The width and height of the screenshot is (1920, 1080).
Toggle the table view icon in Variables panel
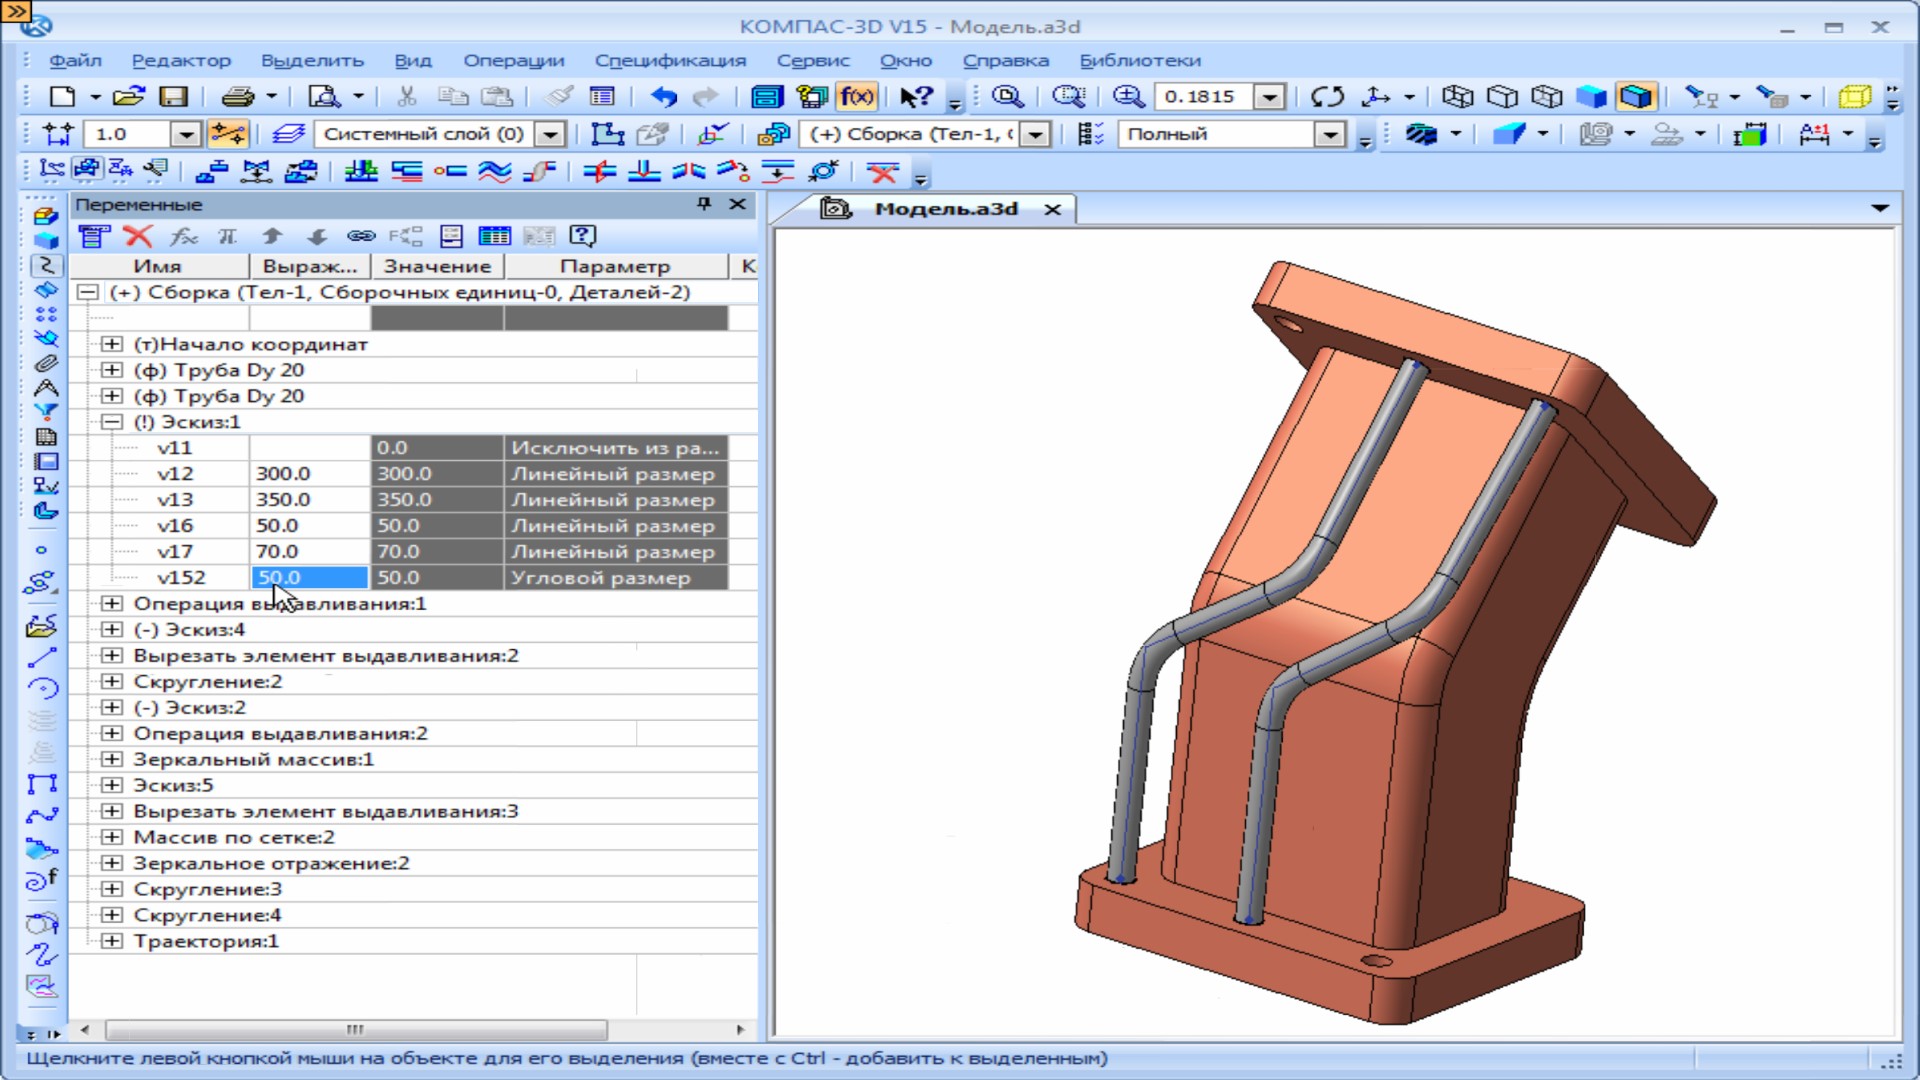pyautogui.click(x=494, y=236)
